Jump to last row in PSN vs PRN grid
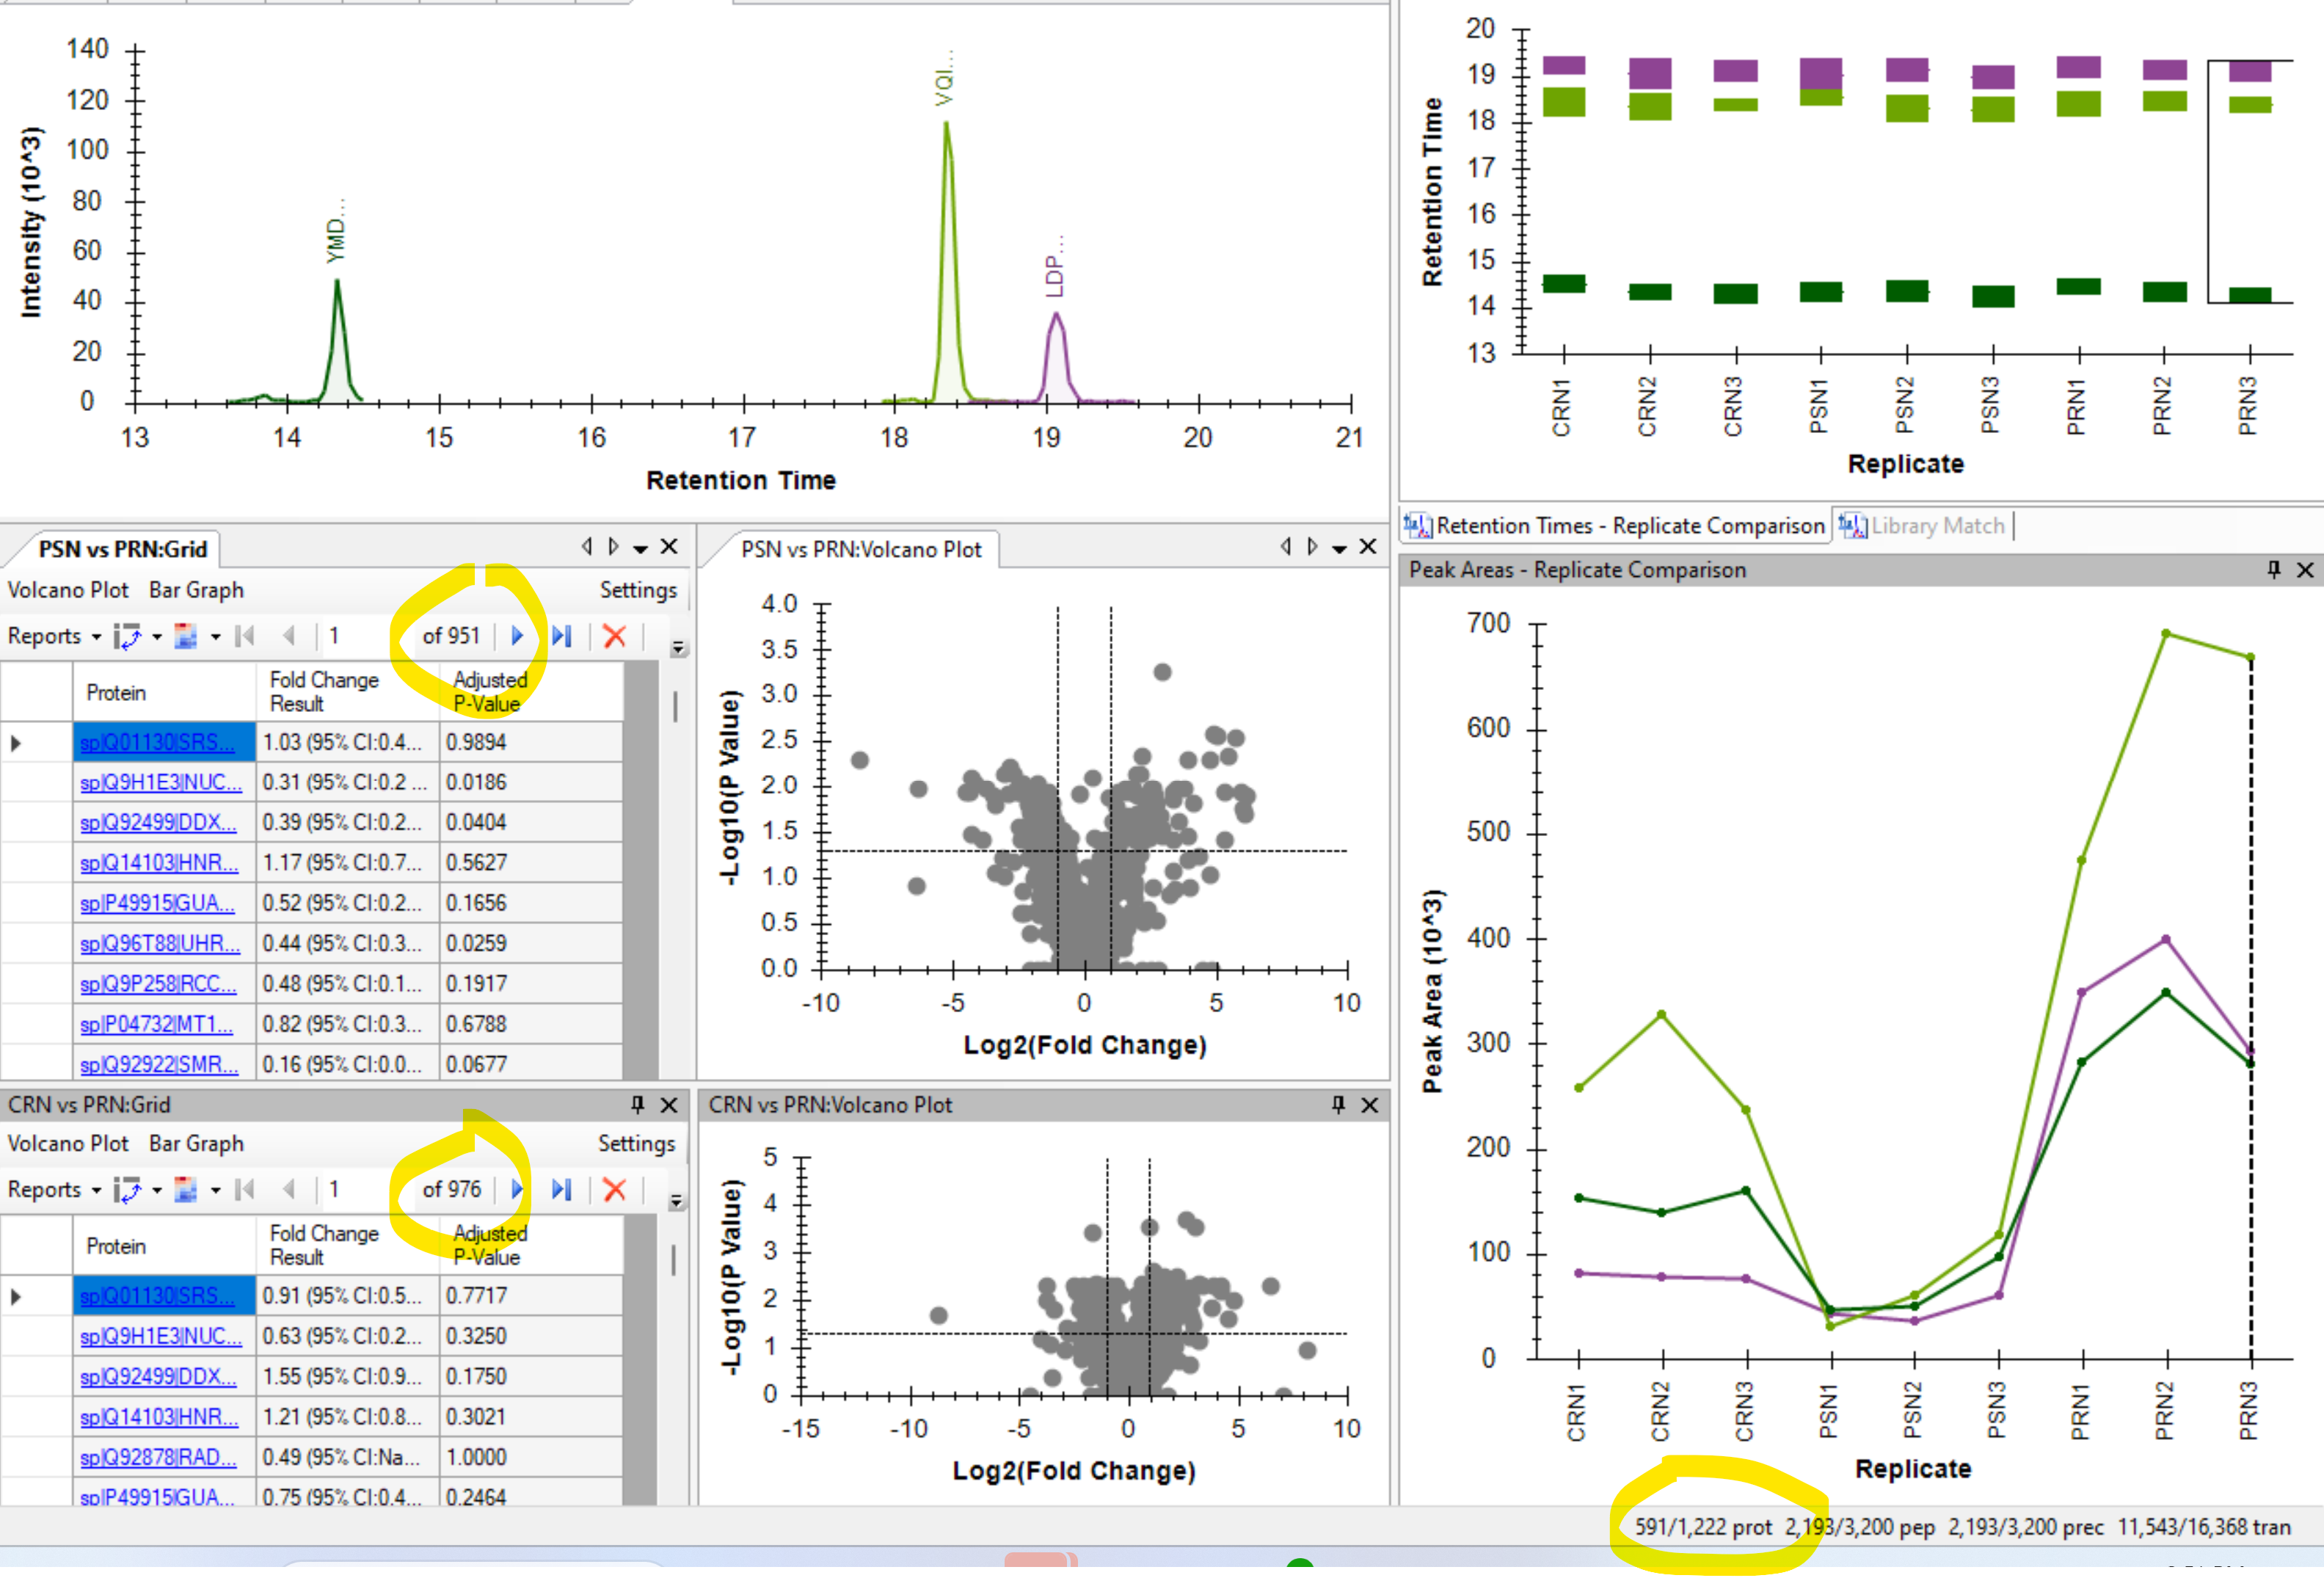The width and height of the screenshot is (2324, 1578). point(562,636)
